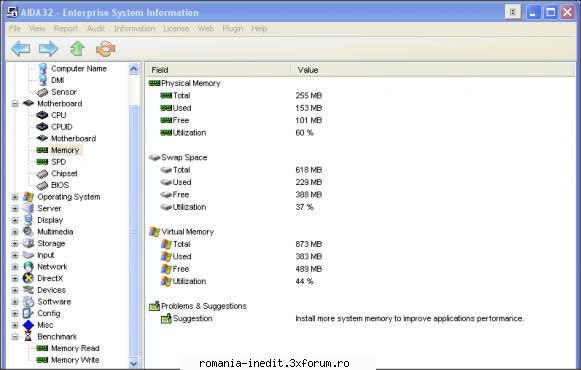The image size is (581, 370).
Task: Click the CPUID chip icon
Action: click(x=42, y=127)
